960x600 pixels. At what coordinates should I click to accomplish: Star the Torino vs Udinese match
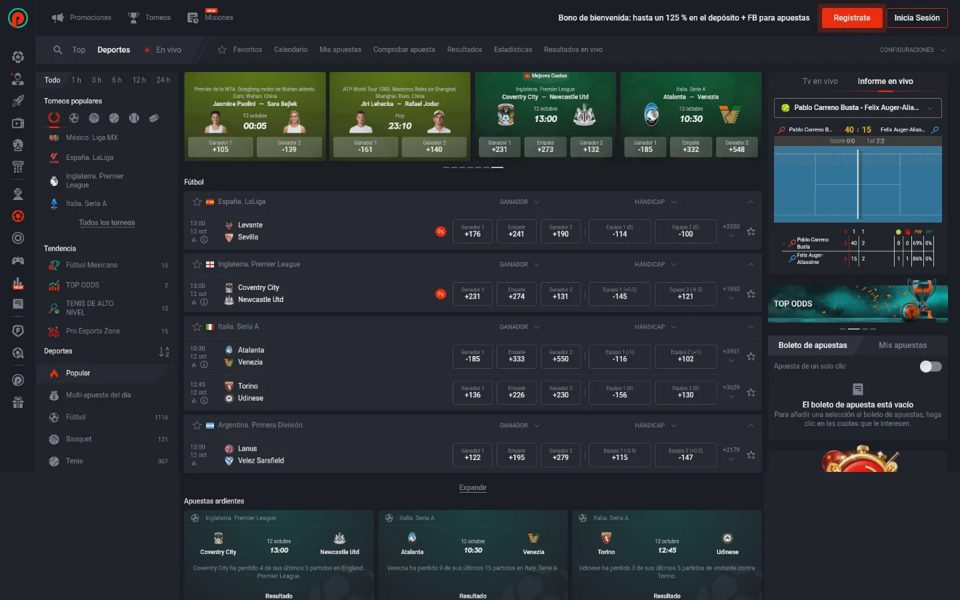pyautogui.click(x=751, y=392)
